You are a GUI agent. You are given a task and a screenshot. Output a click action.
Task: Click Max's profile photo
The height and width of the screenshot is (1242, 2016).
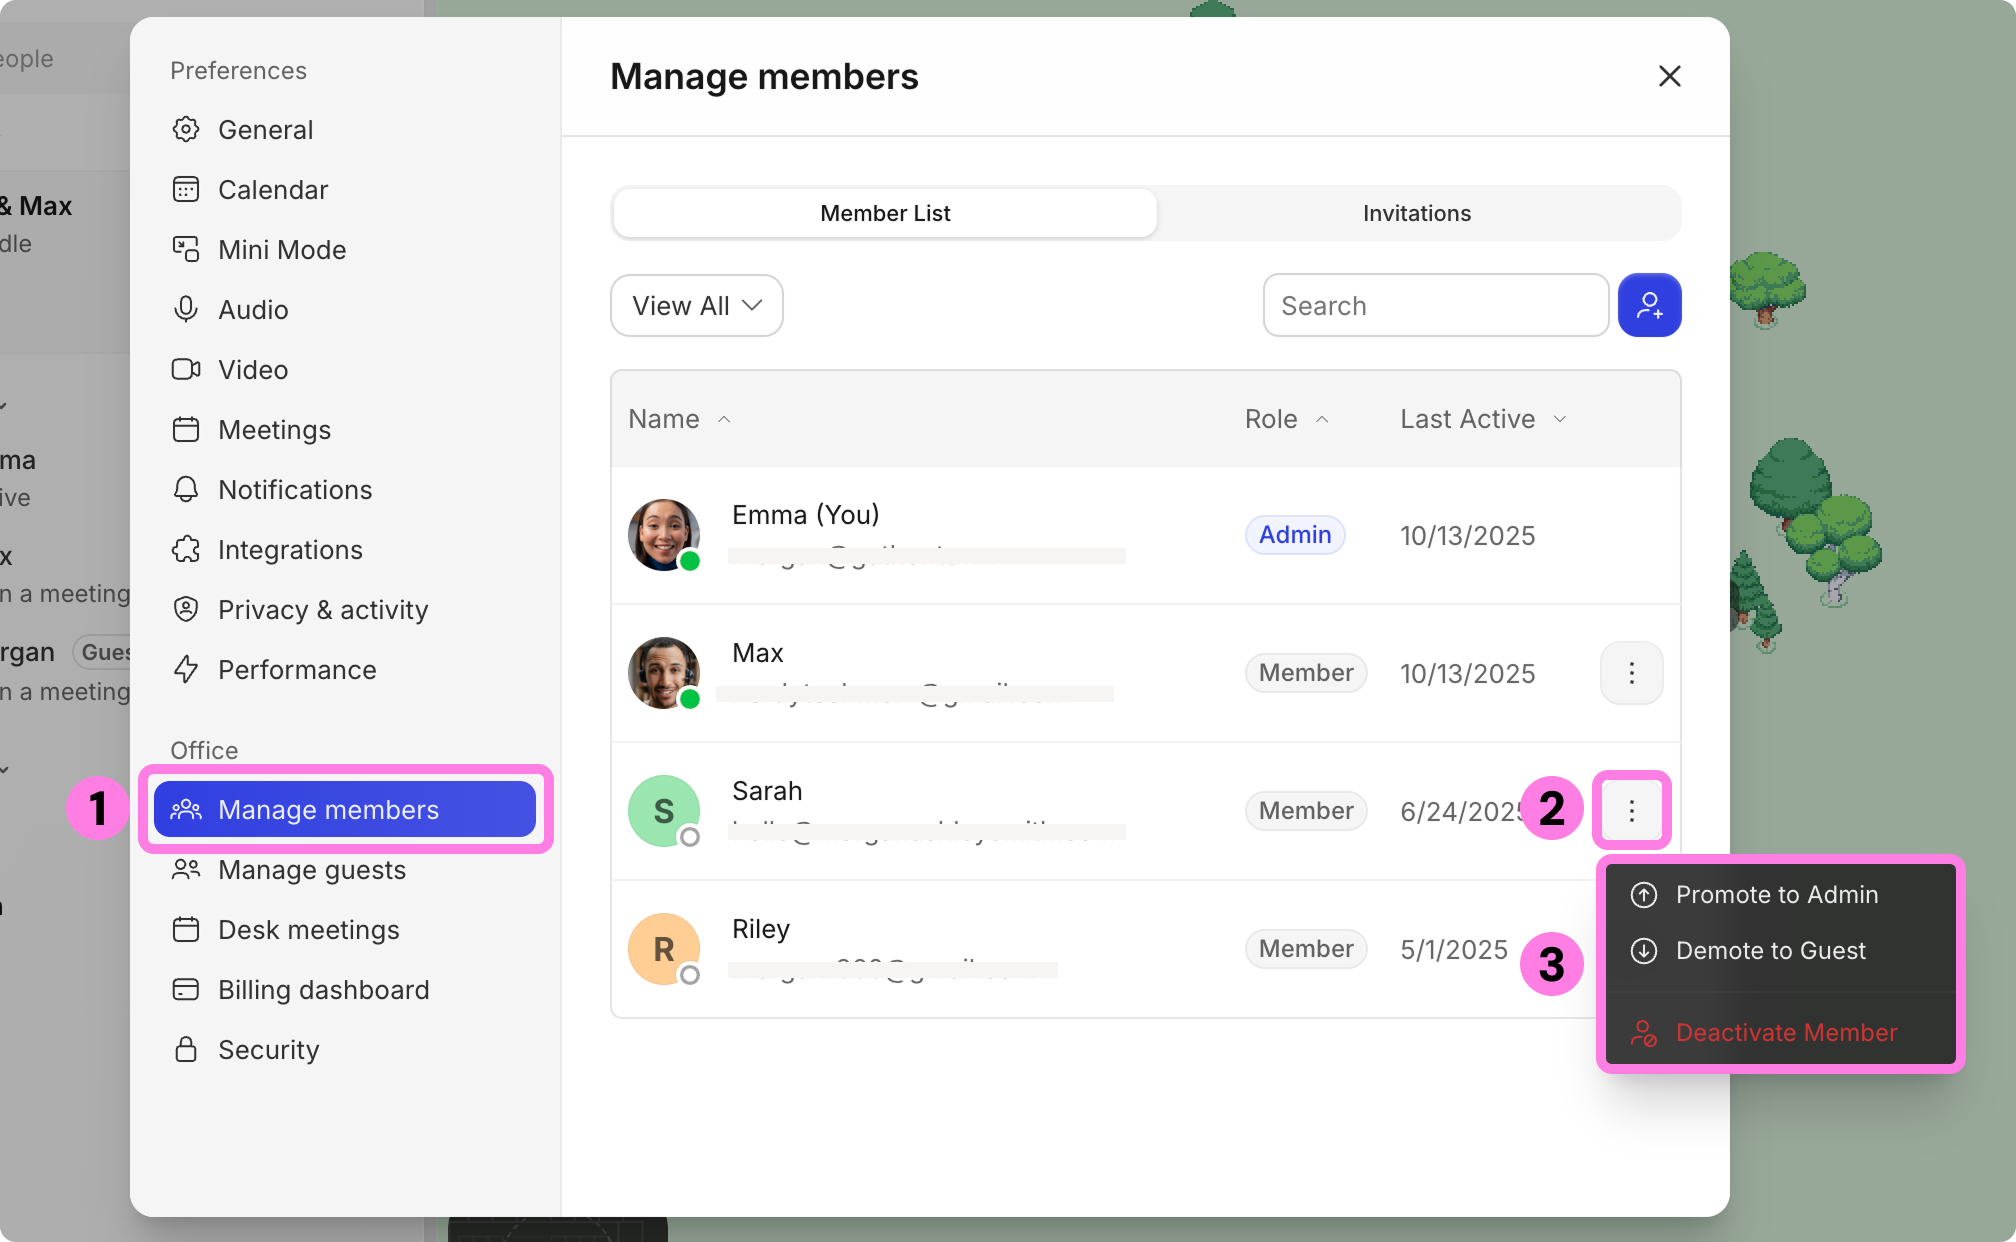[664, 673]
